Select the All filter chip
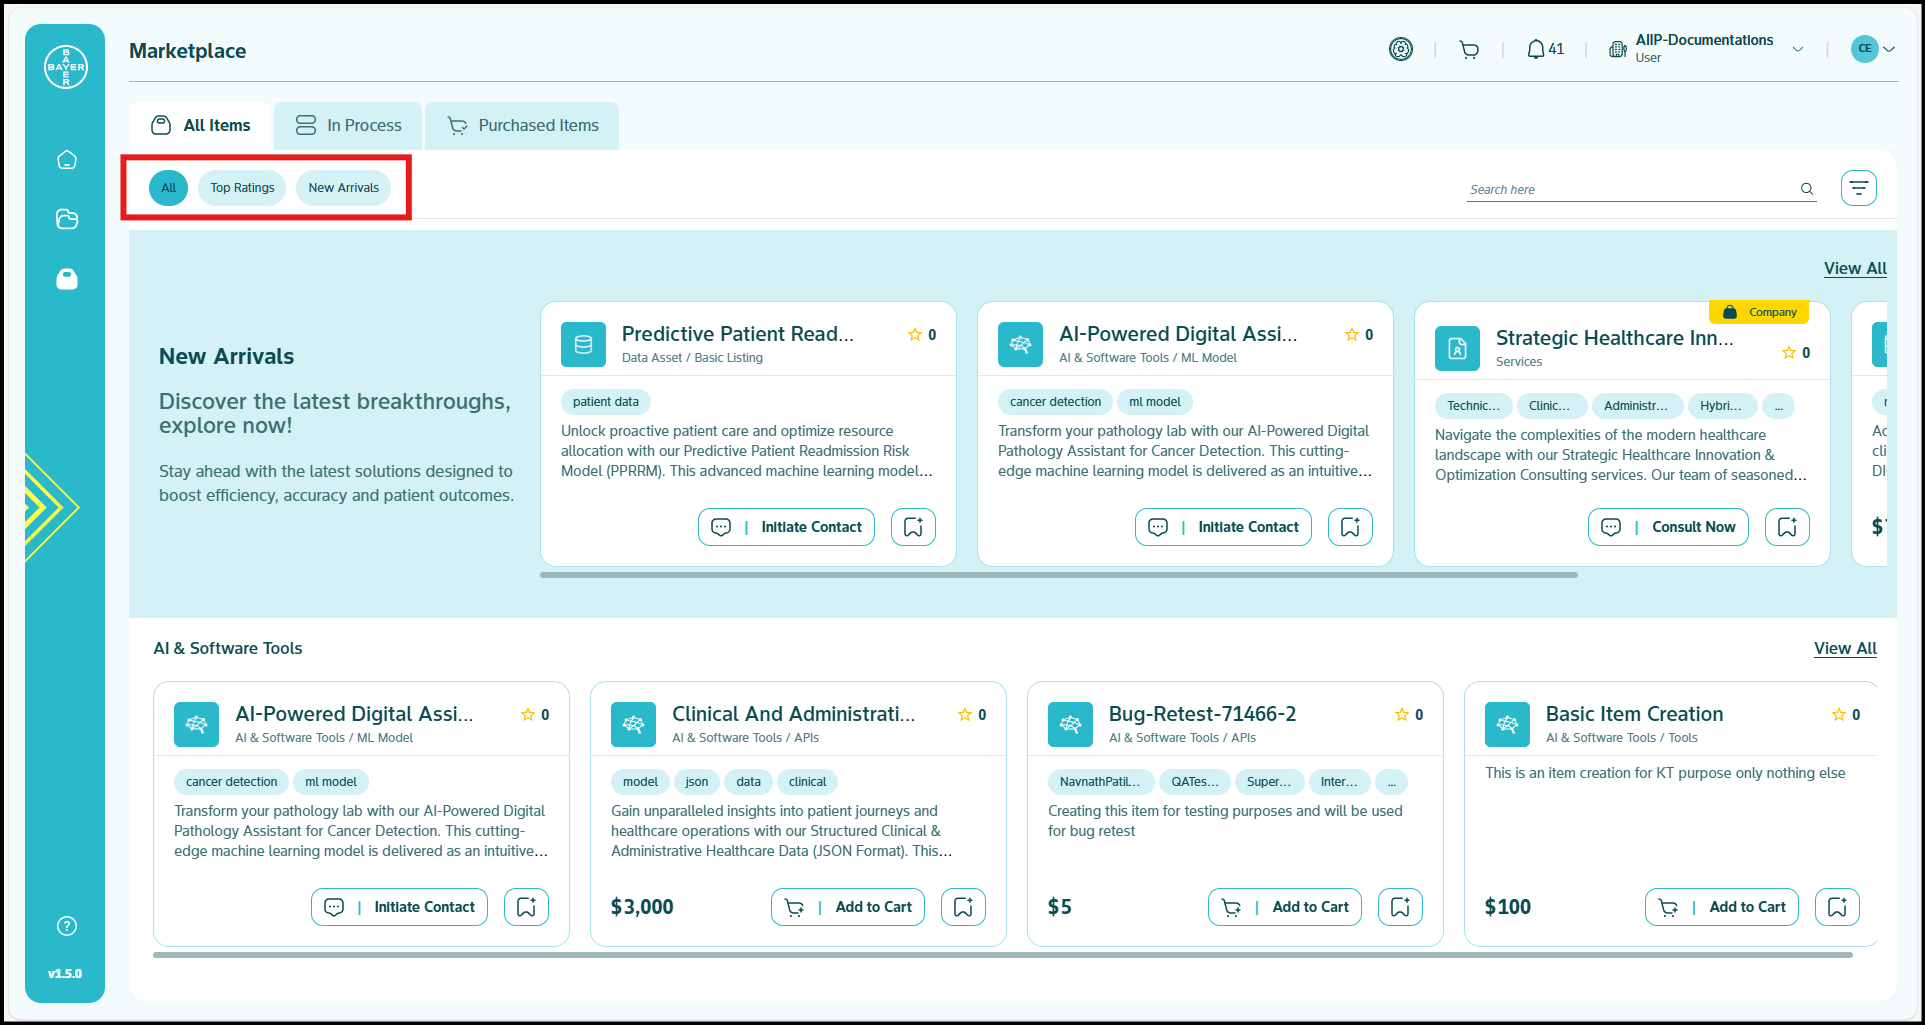Image resolution: width=1925 pixels, height=1025 pixels. (x=168, y=188)
